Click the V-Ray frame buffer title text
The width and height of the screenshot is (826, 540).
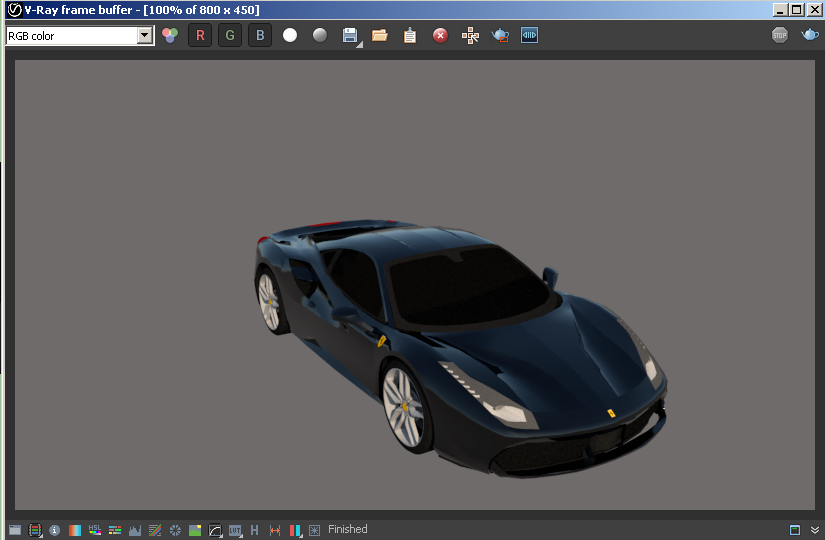[142, 9]
